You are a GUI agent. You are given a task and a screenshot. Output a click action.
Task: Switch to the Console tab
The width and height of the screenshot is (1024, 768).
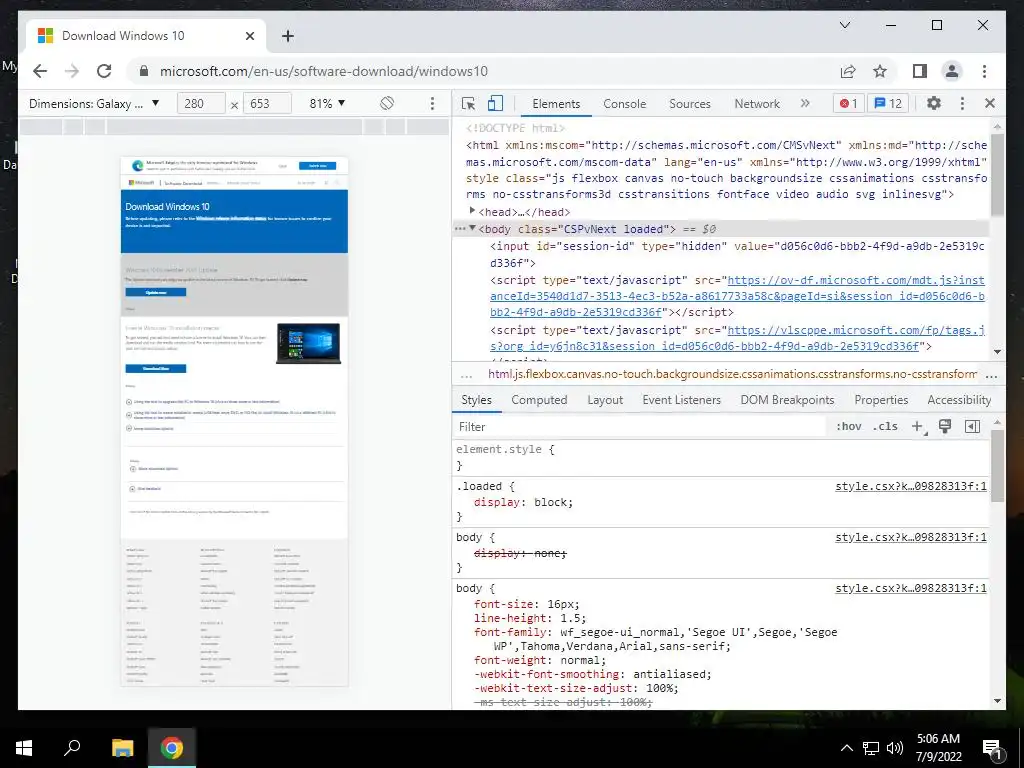pos(624,103)
